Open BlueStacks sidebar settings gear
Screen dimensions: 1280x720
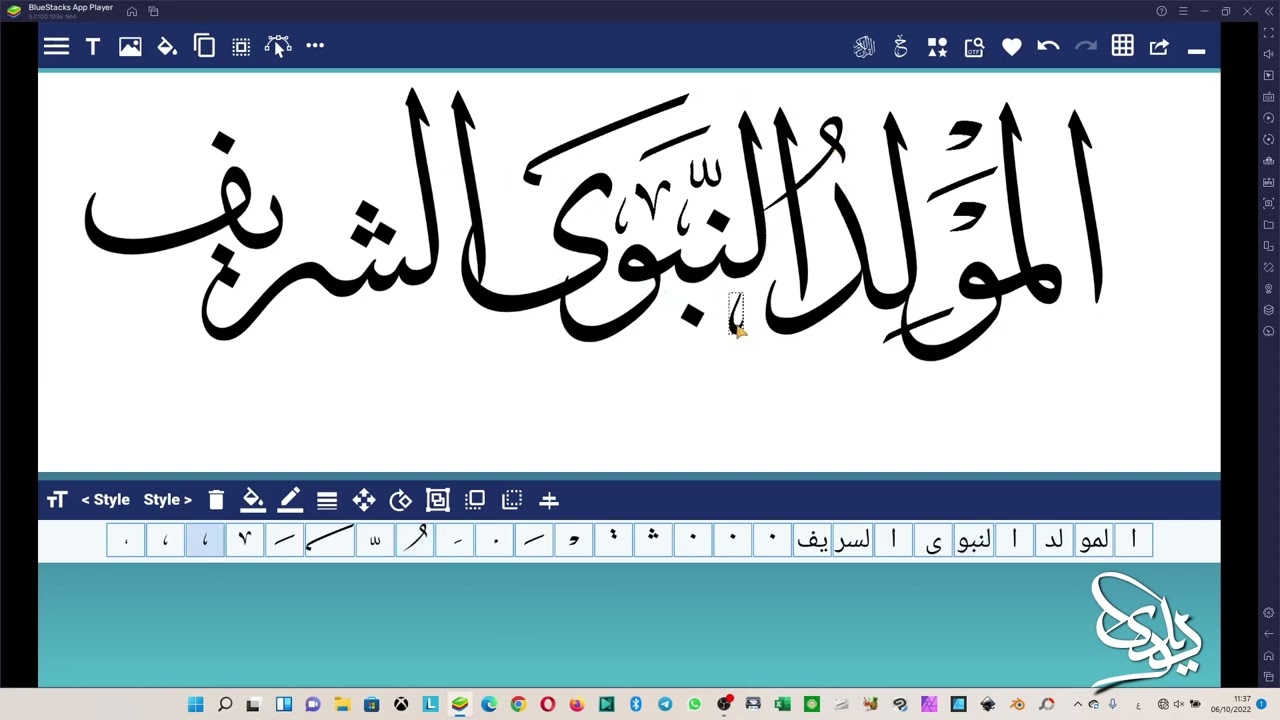[1269, 612]
